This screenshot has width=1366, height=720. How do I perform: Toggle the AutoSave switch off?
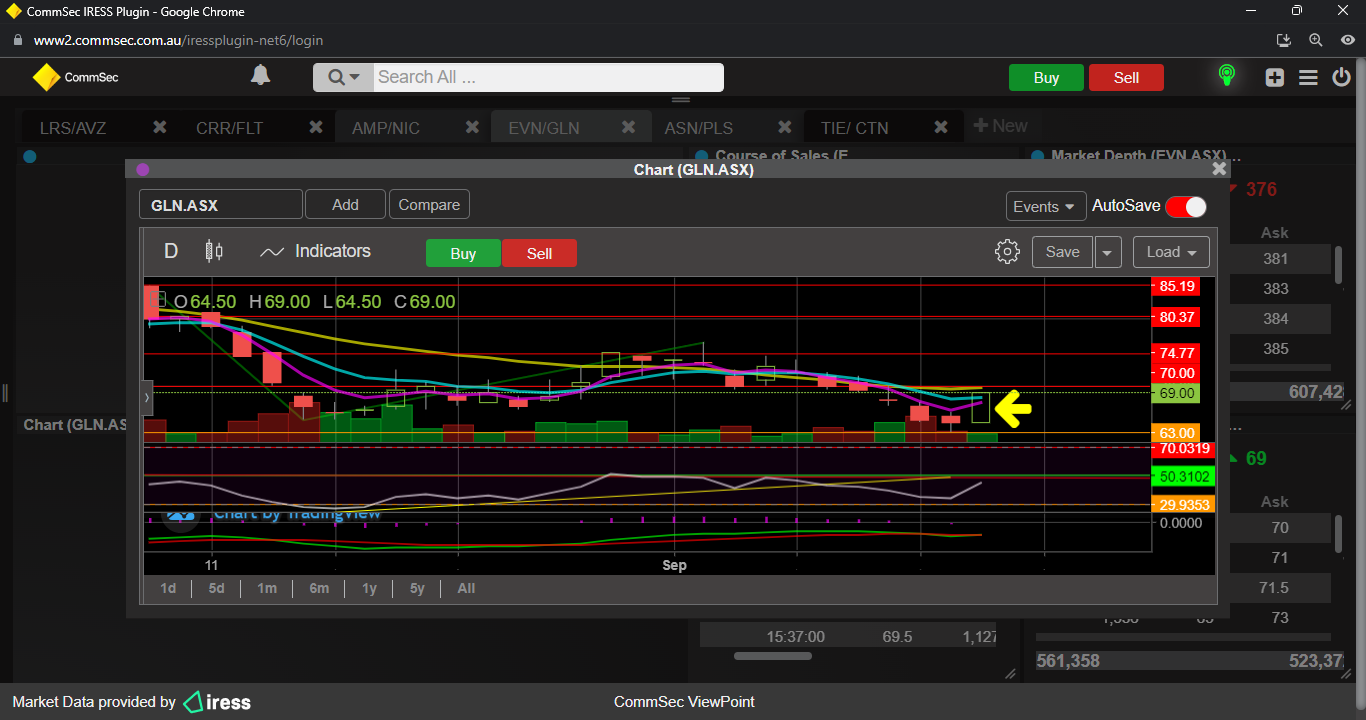coord(1185,206)
